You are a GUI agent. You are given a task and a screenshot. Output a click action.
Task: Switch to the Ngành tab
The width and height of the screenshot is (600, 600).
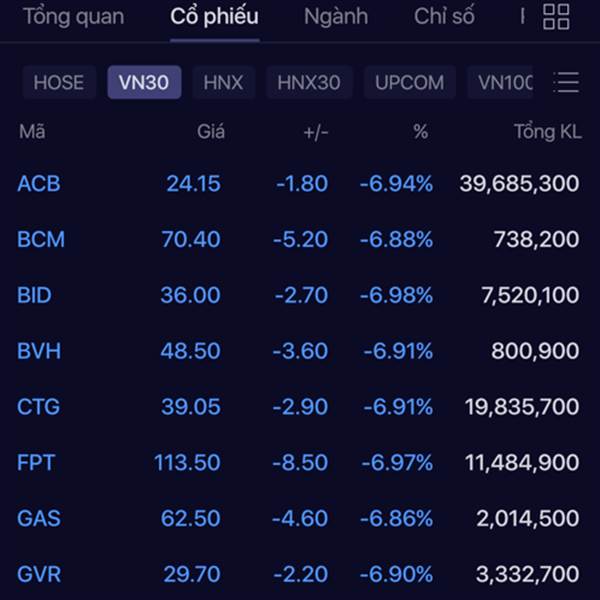(336, 16)
